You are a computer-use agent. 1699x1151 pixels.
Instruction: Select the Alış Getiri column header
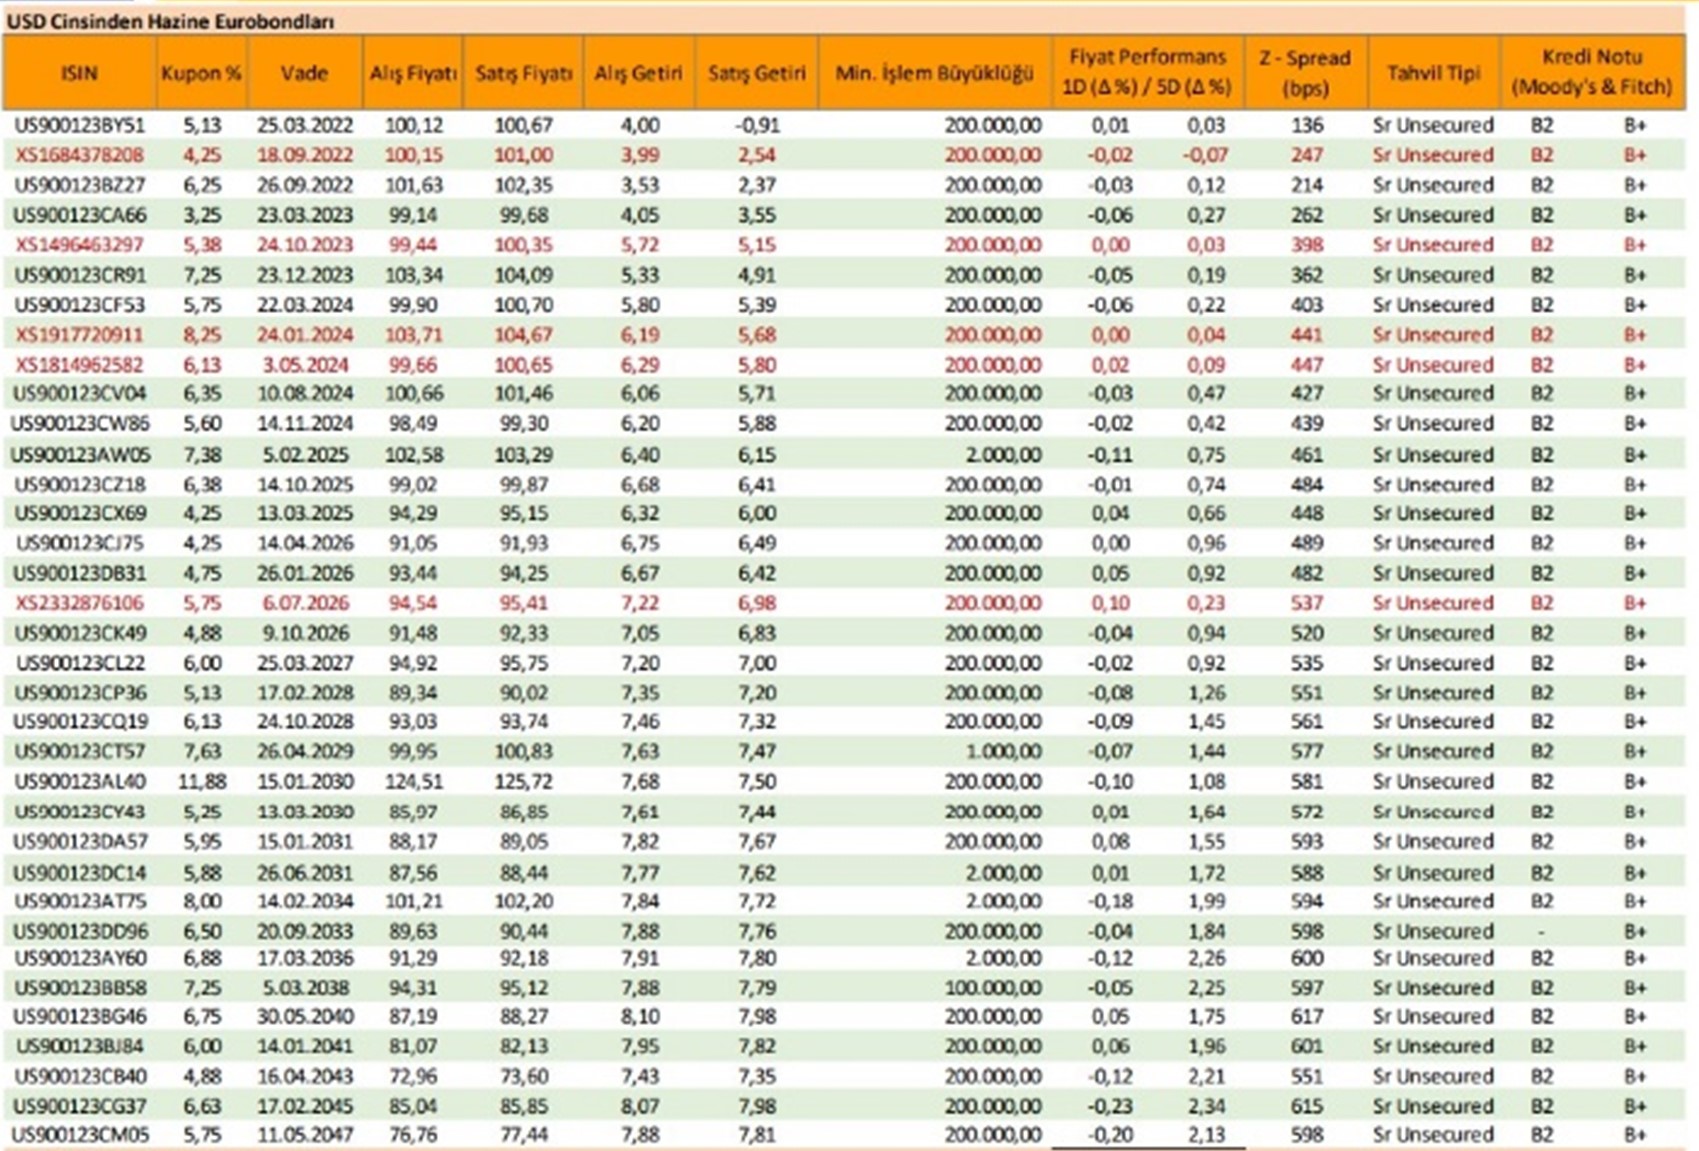click(x=640, y=73)
